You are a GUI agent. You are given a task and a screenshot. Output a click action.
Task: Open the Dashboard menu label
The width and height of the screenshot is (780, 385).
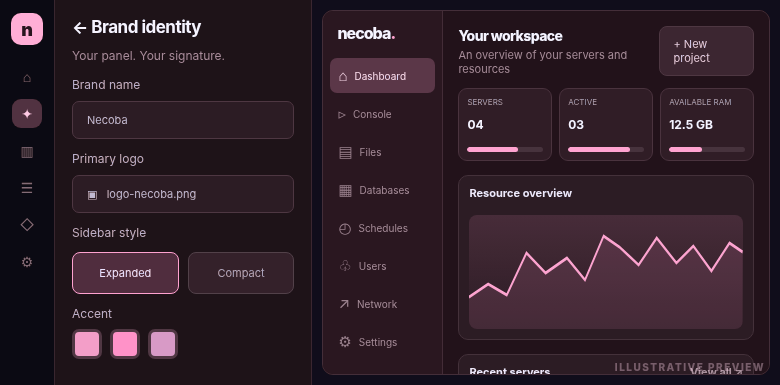coord(380,76)
